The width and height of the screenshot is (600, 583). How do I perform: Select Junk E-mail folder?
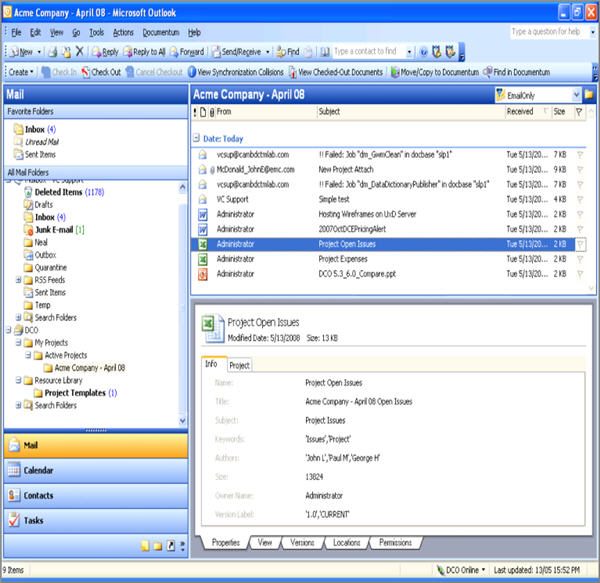(54, 230)
